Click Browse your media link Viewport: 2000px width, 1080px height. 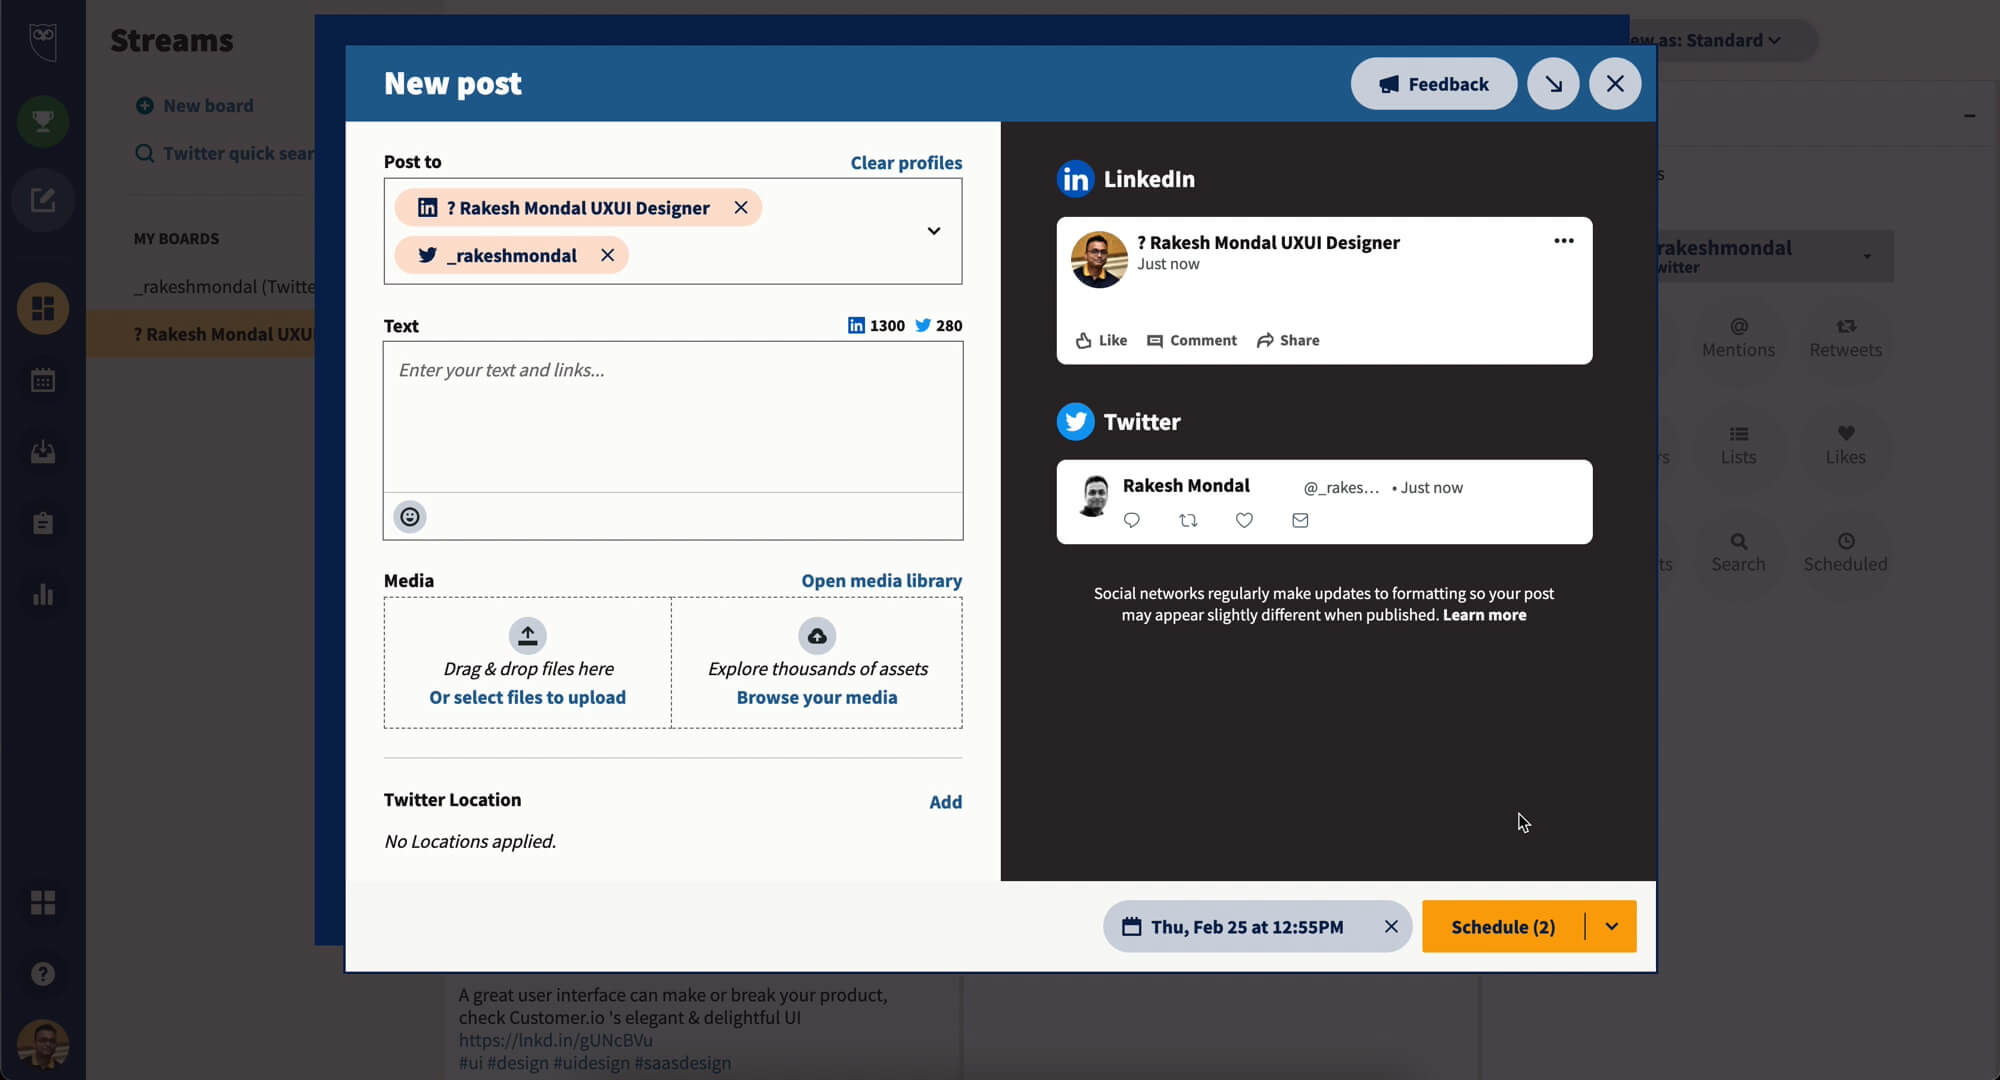point(817,697)
